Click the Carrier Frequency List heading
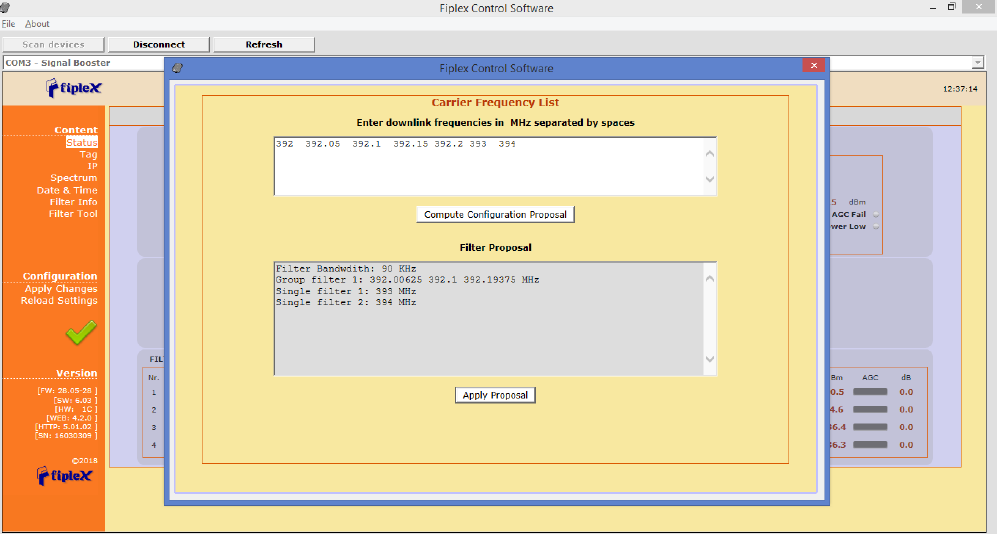This screenshot has width=997, height=534. (x=495, y=102)
